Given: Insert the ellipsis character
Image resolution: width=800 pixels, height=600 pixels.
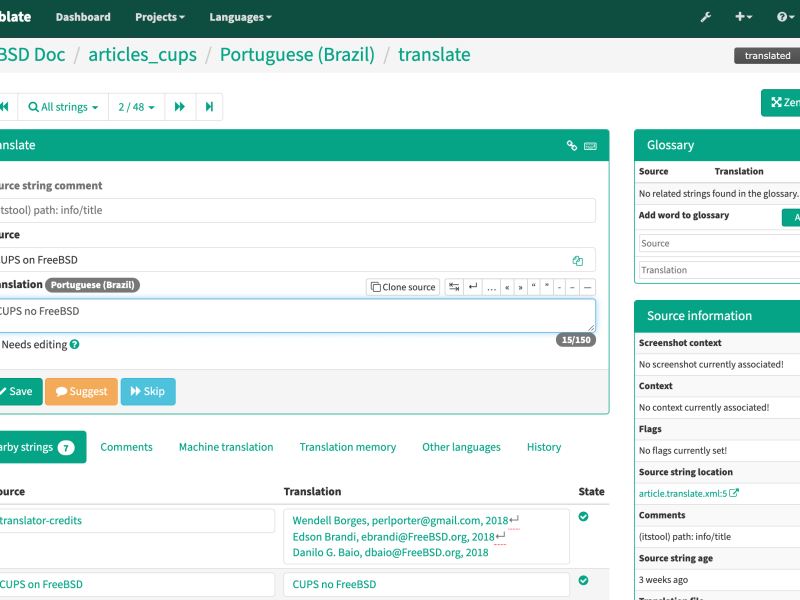Looking at the screenshot, I should pos(491,287).
